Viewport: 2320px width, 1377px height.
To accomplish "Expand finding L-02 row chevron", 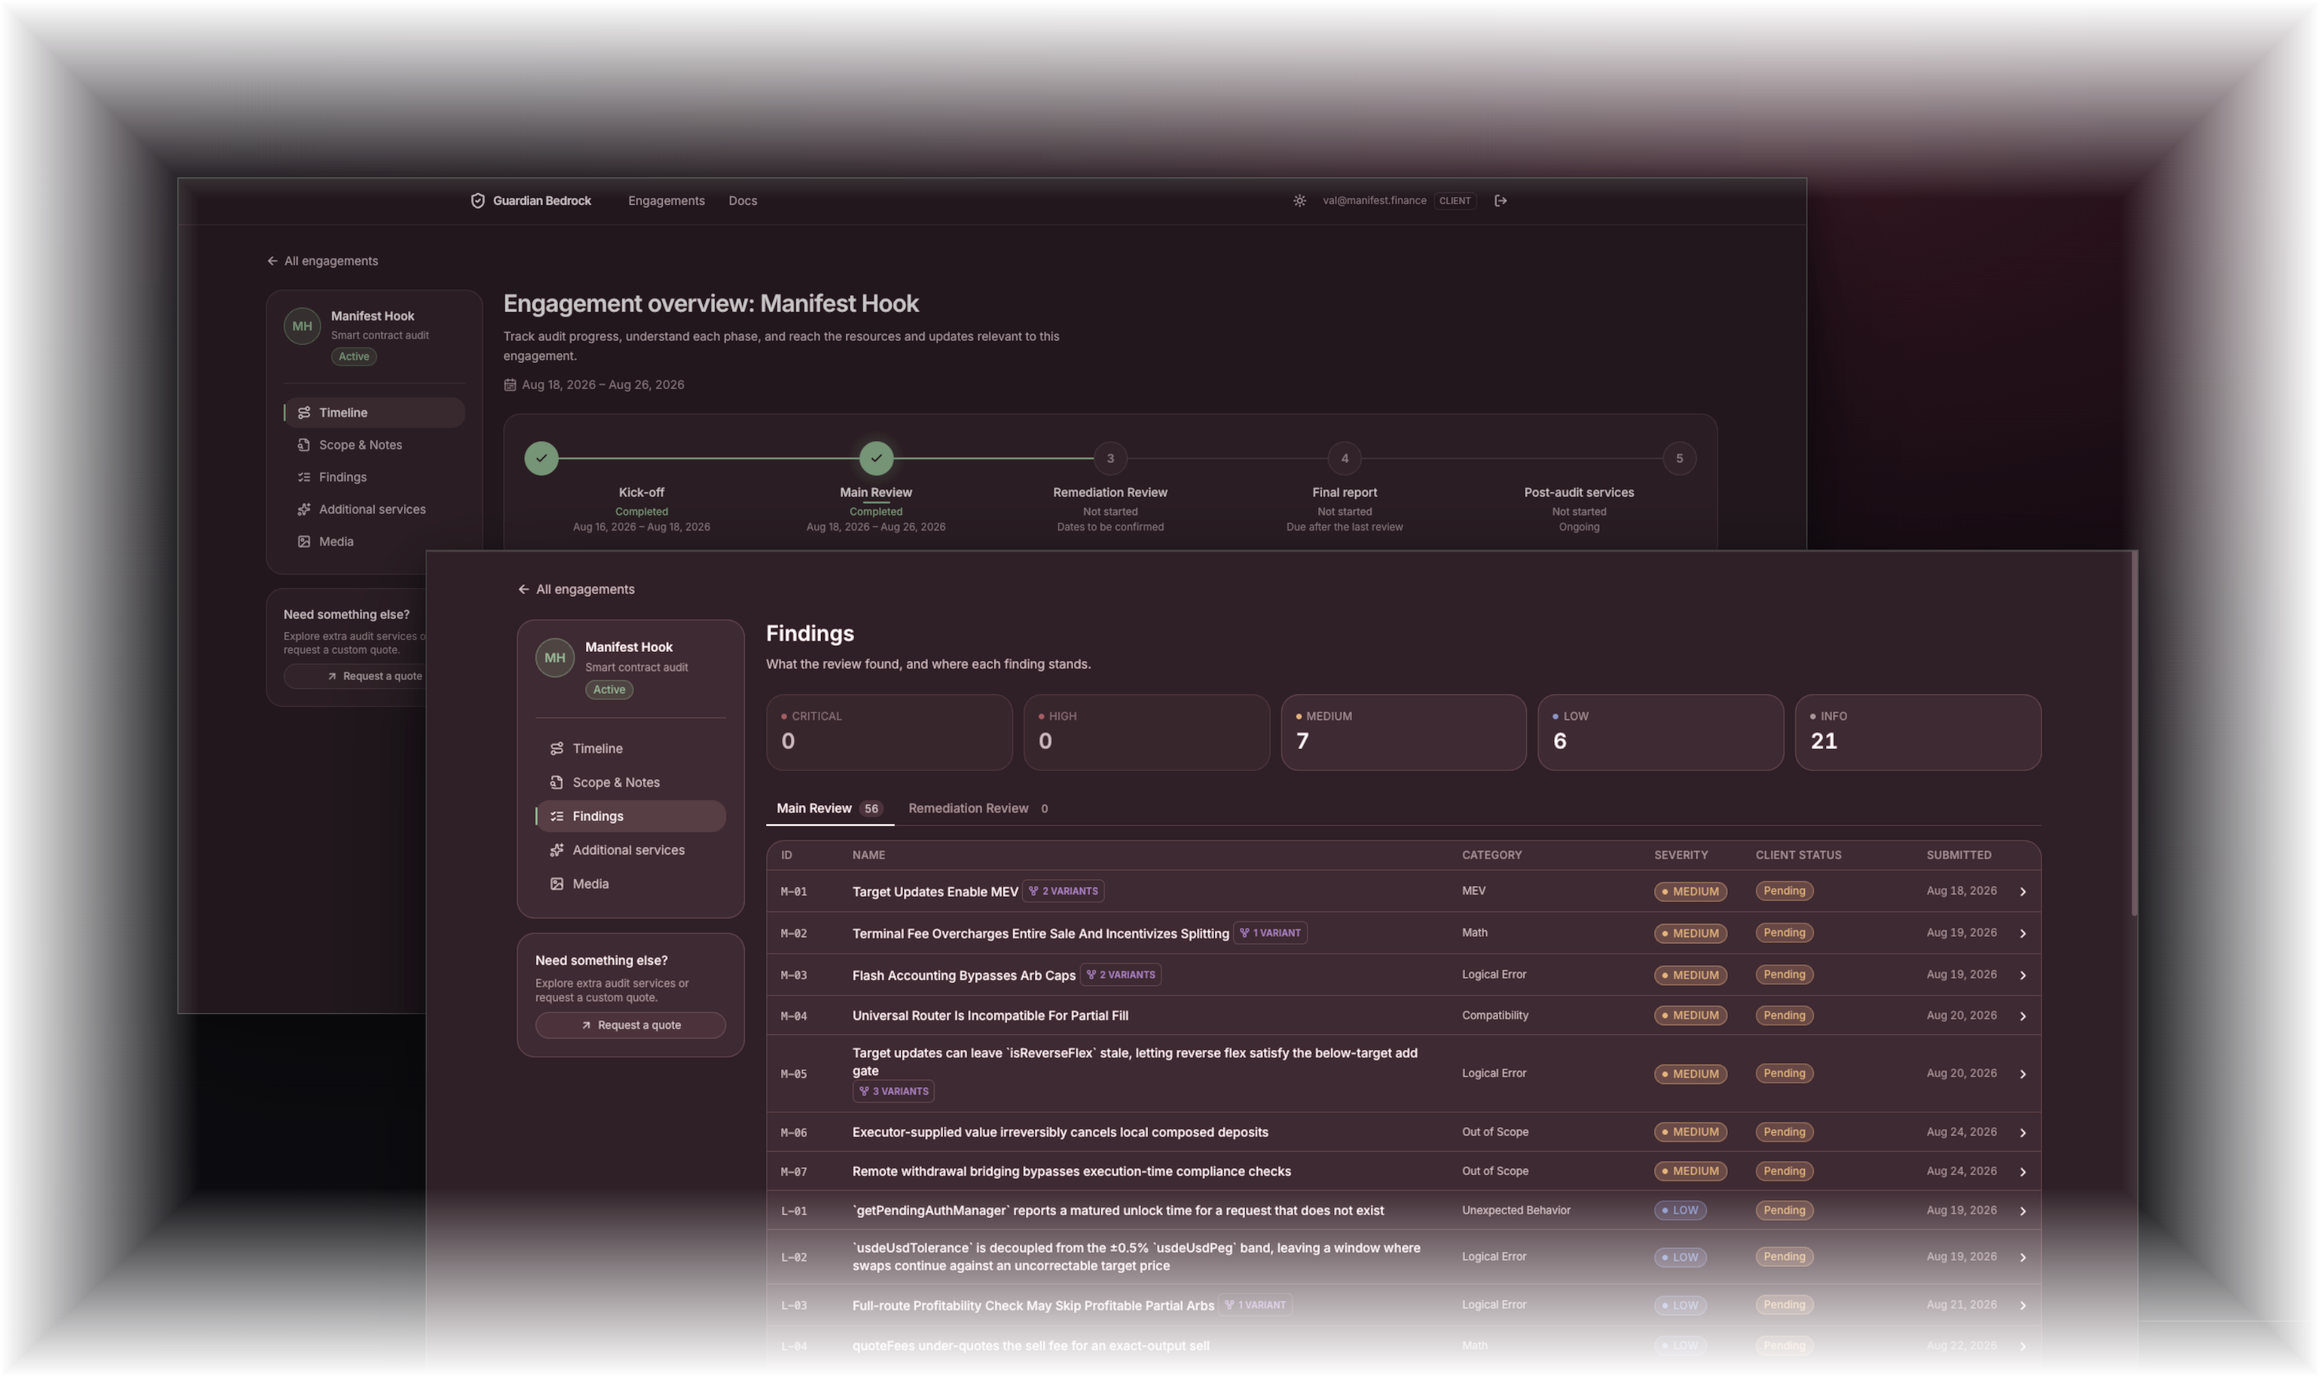I will [x=2022, y=1257].
